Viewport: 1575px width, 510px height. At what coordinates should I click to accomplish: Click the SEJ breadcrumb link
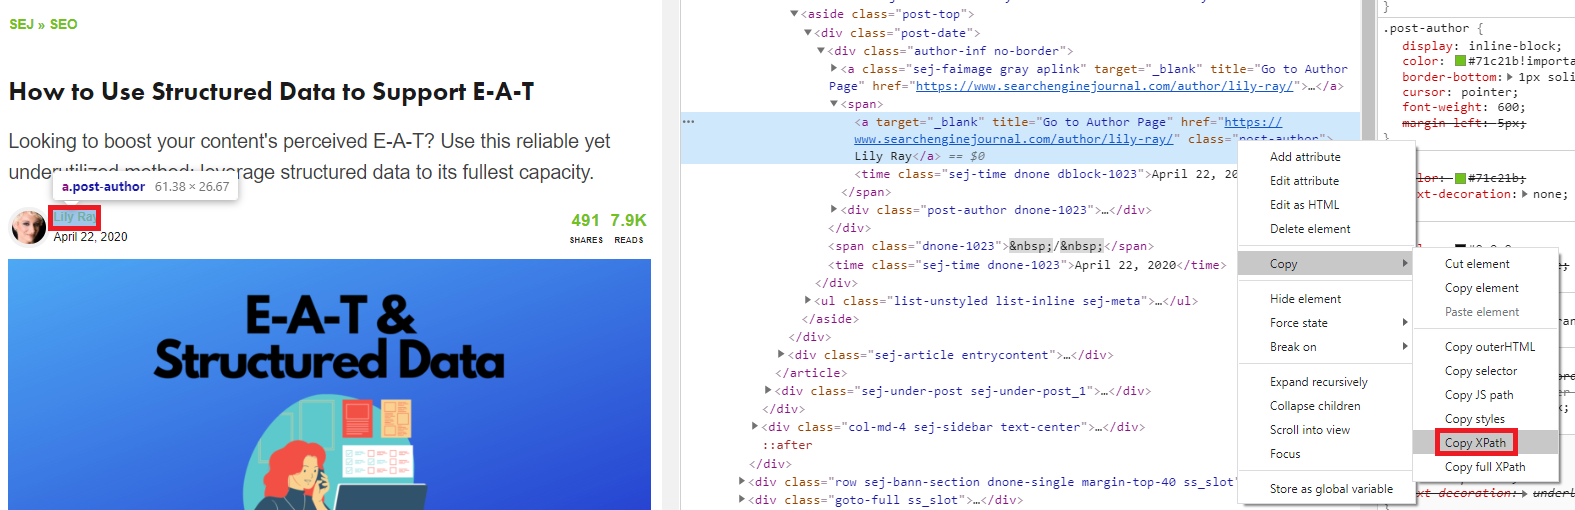coord(21,24)
